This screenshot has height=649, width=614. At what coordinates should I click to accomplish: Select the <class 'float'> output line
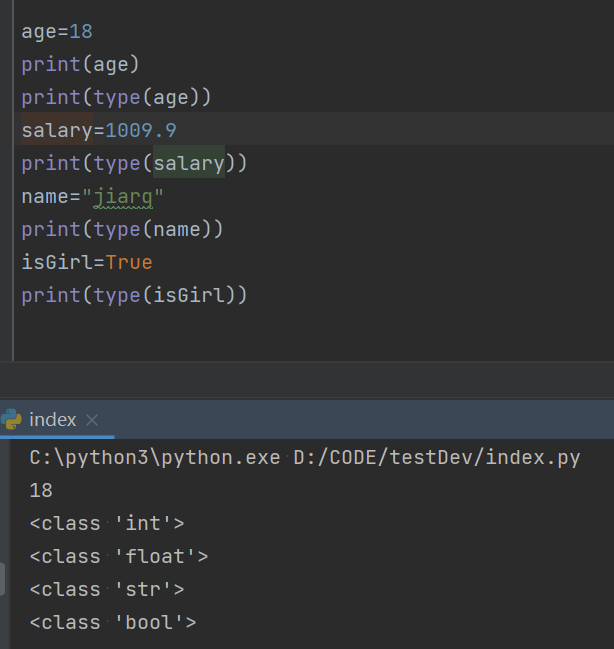click(x=118, y=556)
